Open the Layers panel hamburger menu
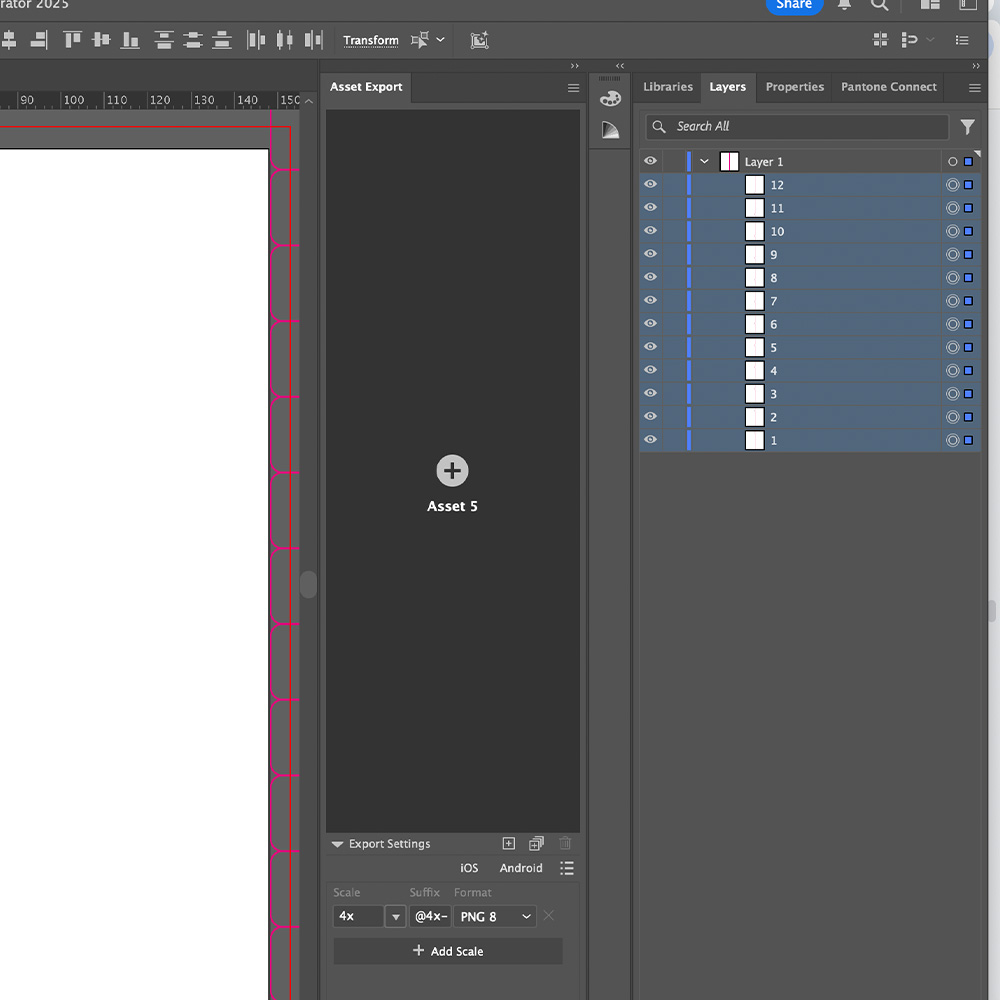The image size is (1000, 1000). (974, 88)
